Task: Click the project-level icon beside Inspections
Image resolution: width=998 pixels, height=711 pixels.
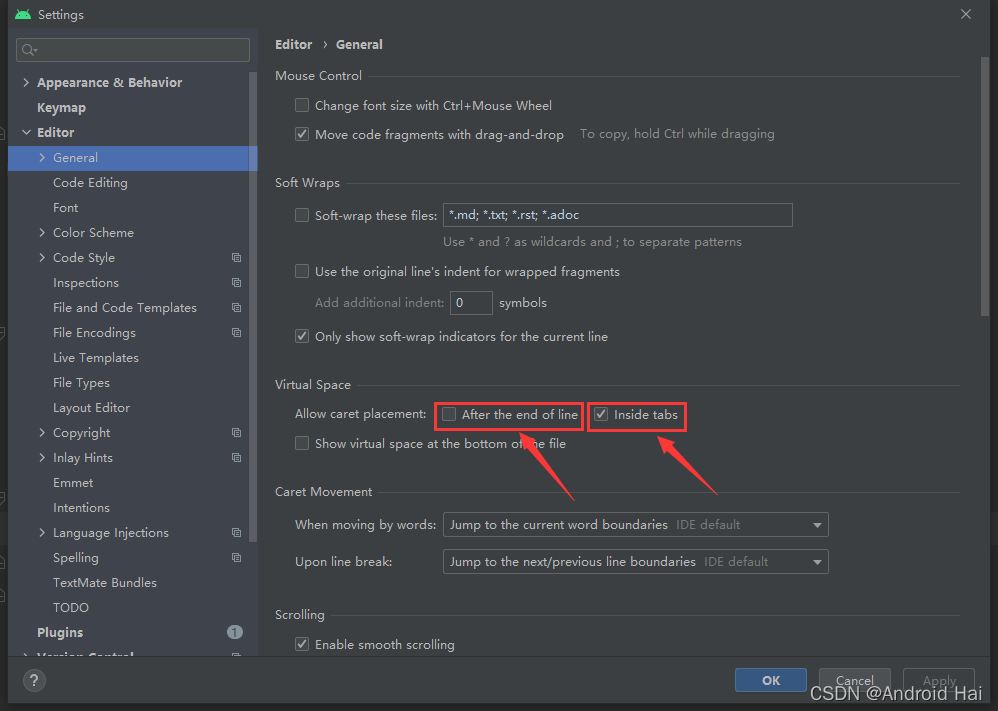Action: 236,283
